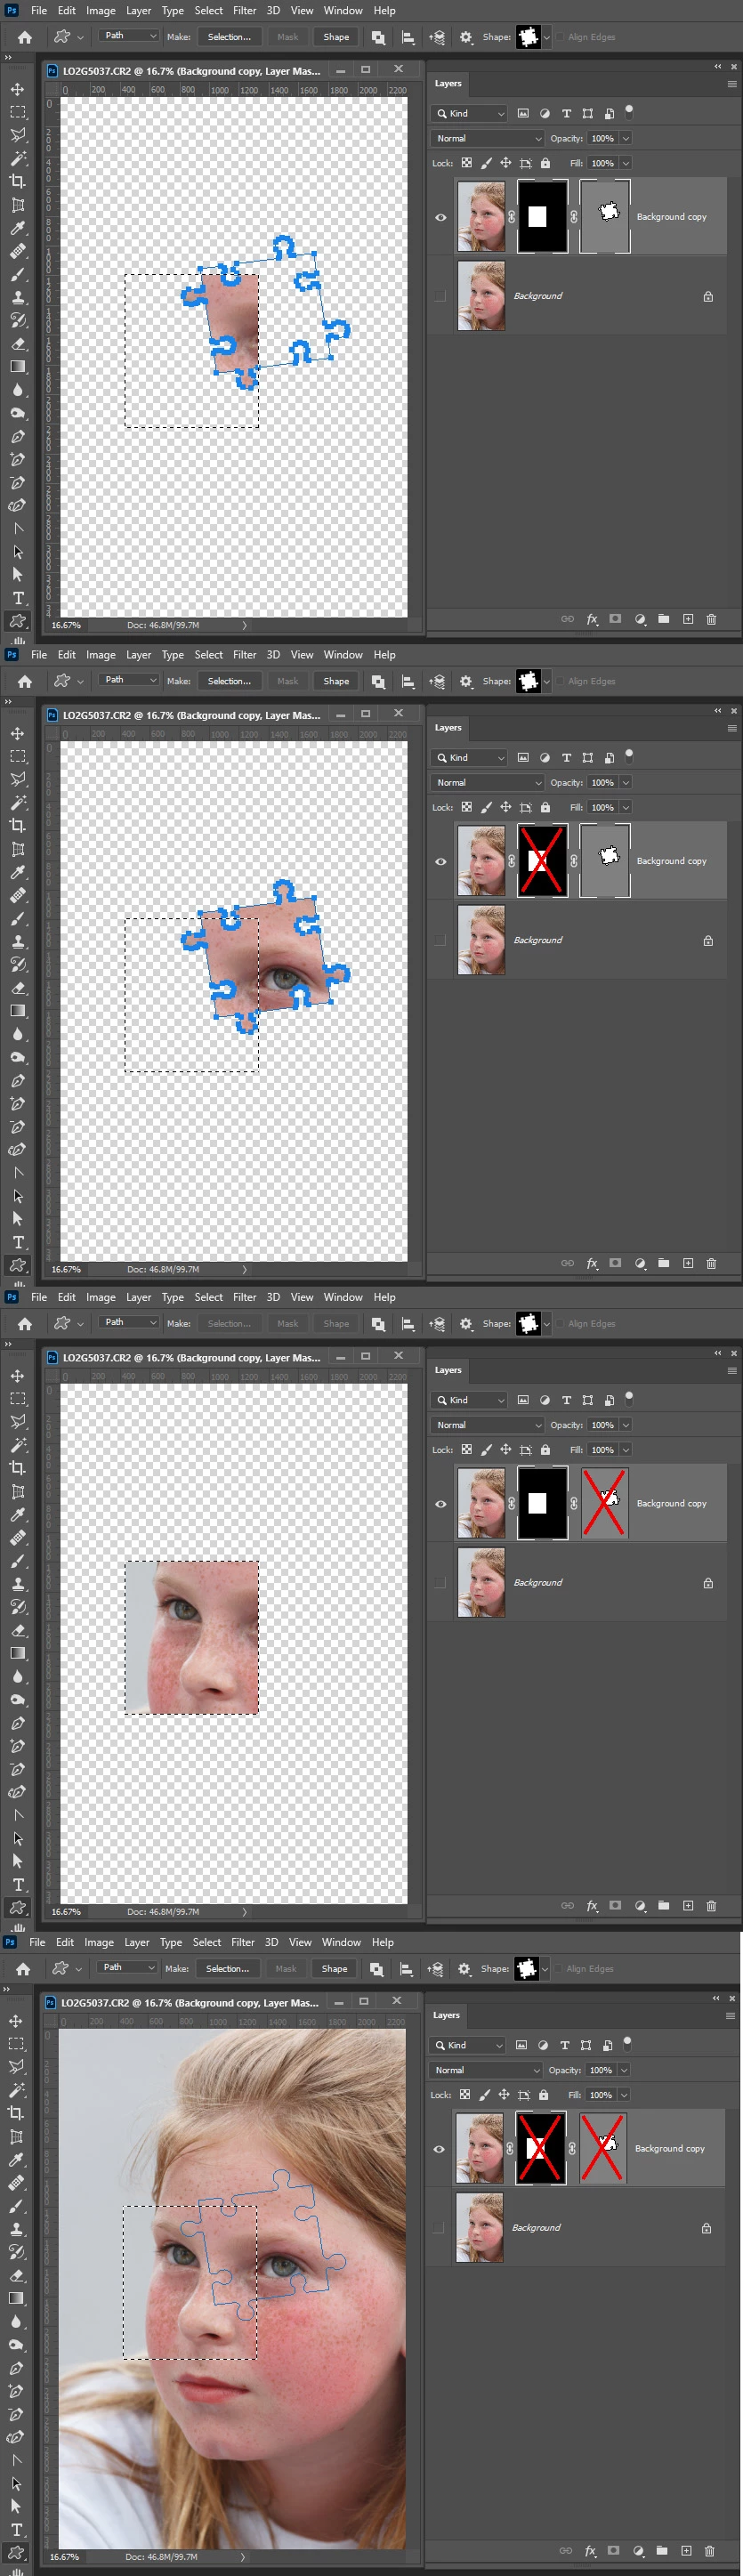
Task: Click the Layers panel tab in second screenshot
Action: tap(448, 728)
